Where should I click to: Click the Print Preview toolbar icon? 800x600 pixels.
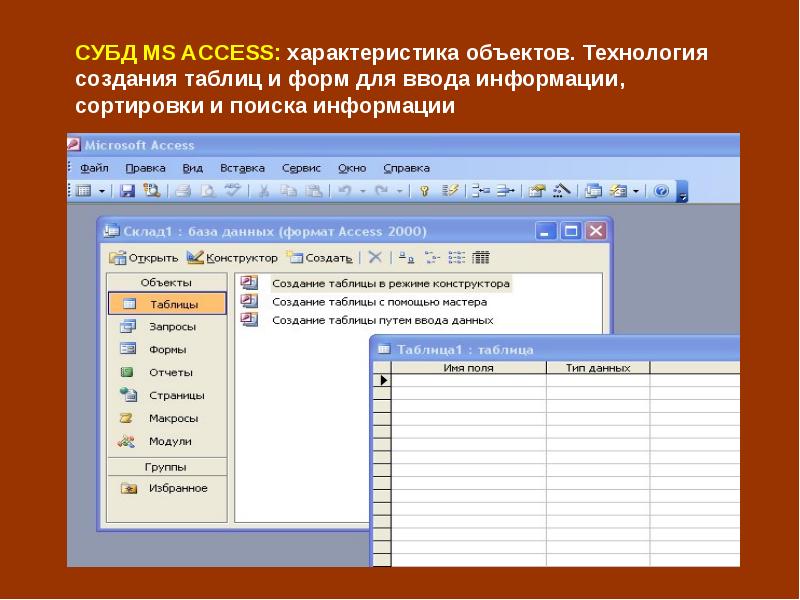pyautogui.click(x=208, y=191)
